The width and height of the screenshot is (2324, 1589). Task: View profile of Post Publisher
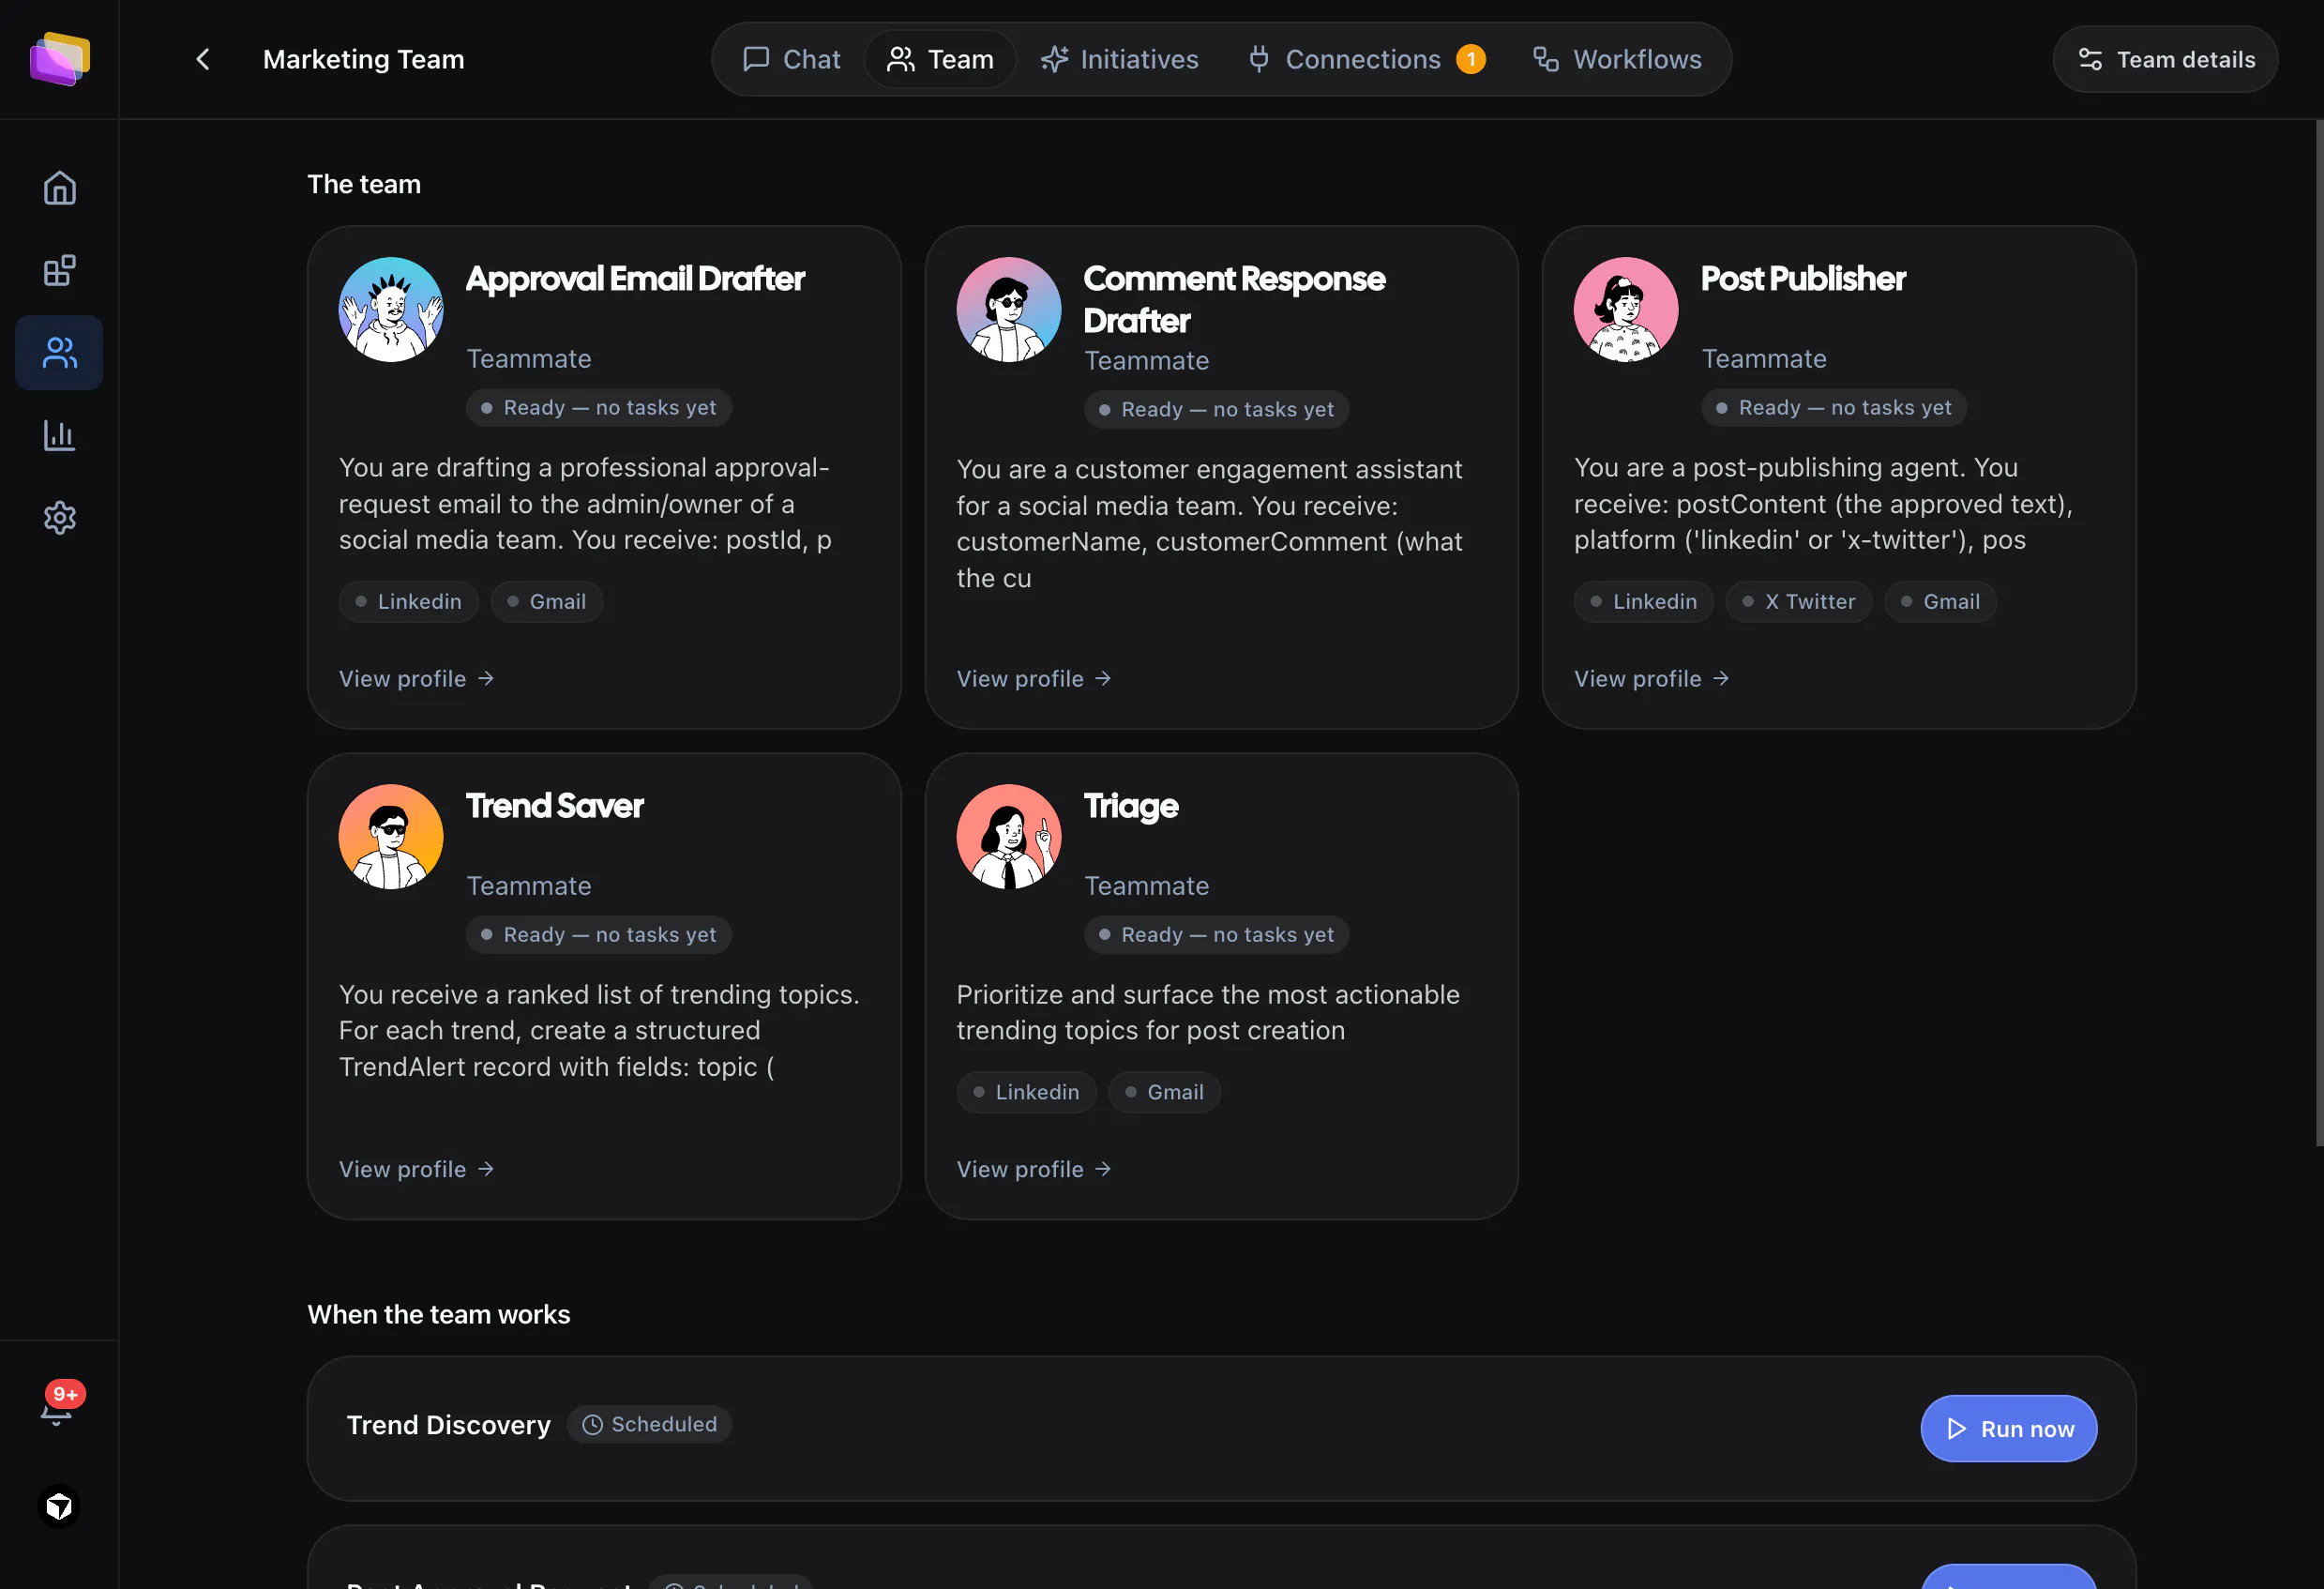(x=1652, y=679)
